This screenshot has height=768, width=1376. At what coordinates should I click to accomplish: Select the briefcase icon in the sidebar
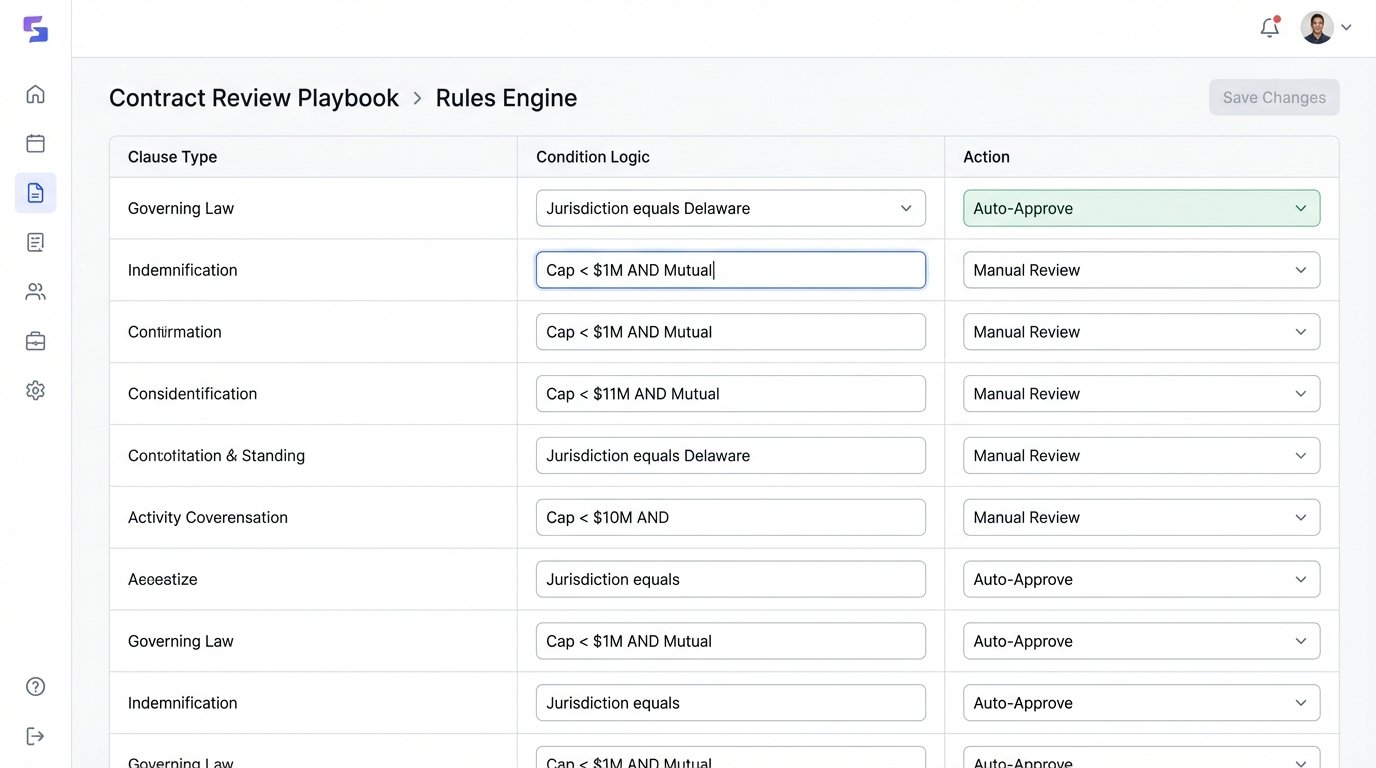click(35, 340)
